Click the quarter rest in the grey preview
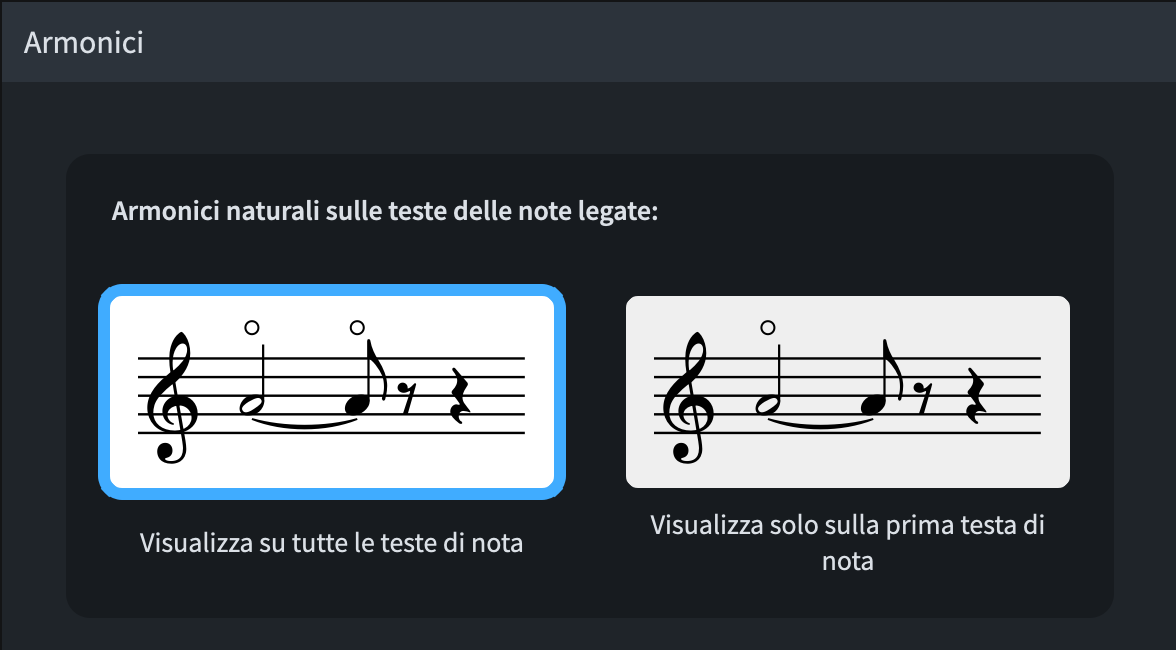This screenshot has width=1176, height=650. point(973,396)
